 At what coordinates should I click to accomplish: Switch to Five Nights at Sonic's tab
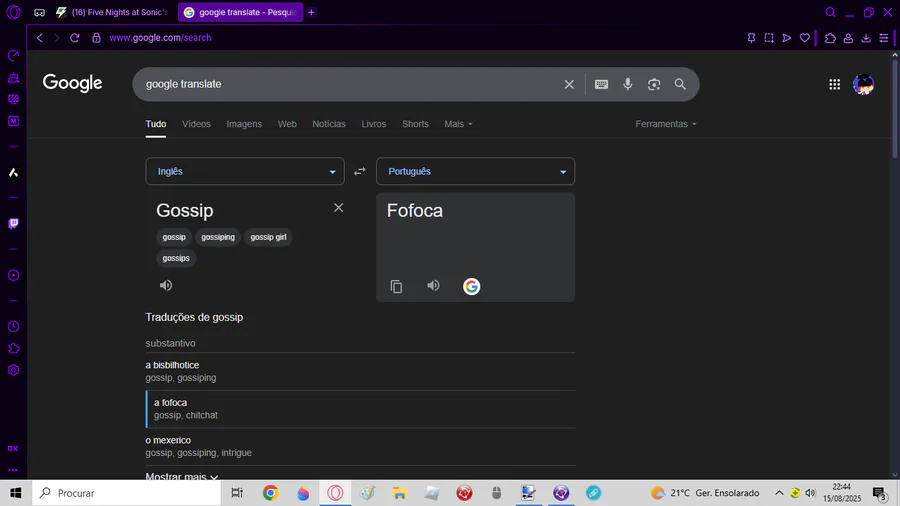click(x=113, y=12)
